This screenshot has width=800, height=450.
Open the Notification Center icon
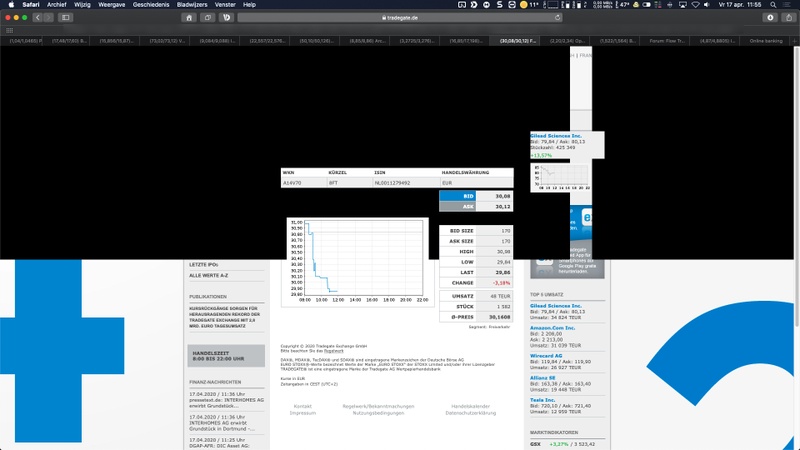[788, 5]
